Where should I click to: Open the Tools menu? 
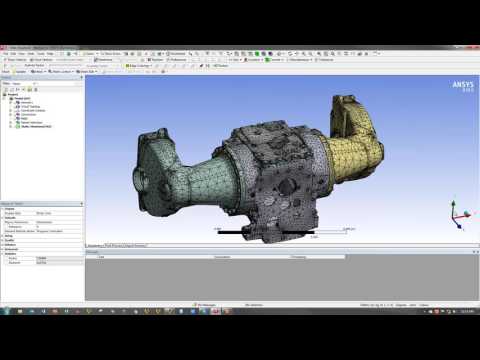tap(41, 54)
